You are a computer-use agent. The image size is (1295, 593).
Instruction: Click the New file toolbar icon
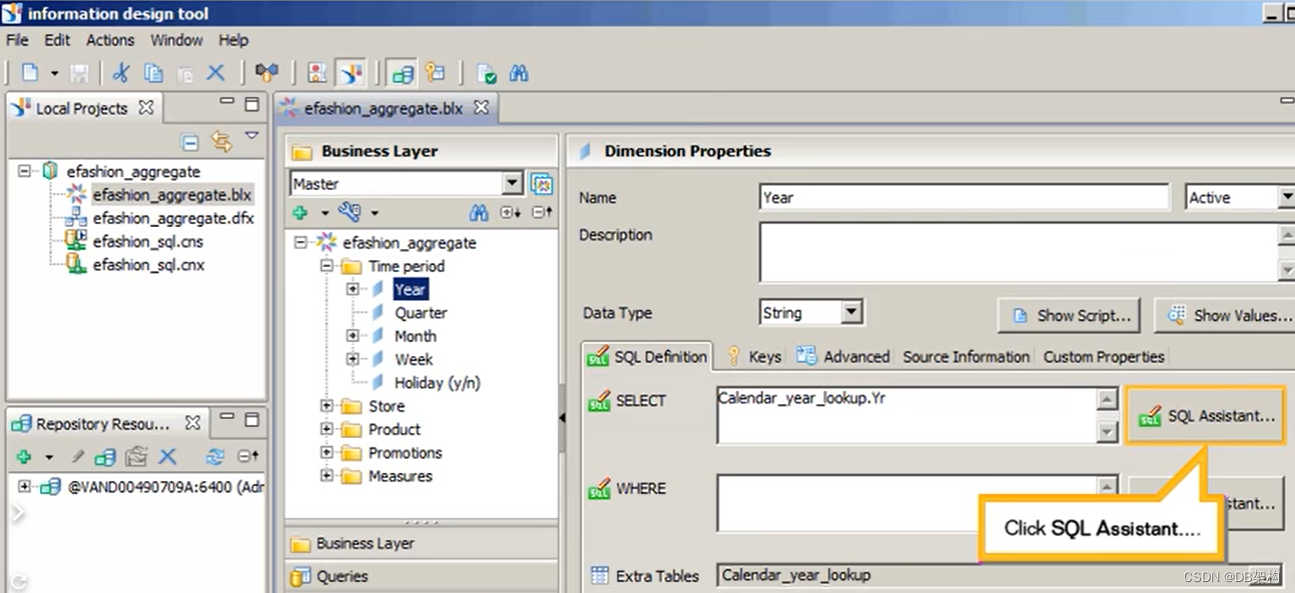pyautogui.click(x=31, y=73)
